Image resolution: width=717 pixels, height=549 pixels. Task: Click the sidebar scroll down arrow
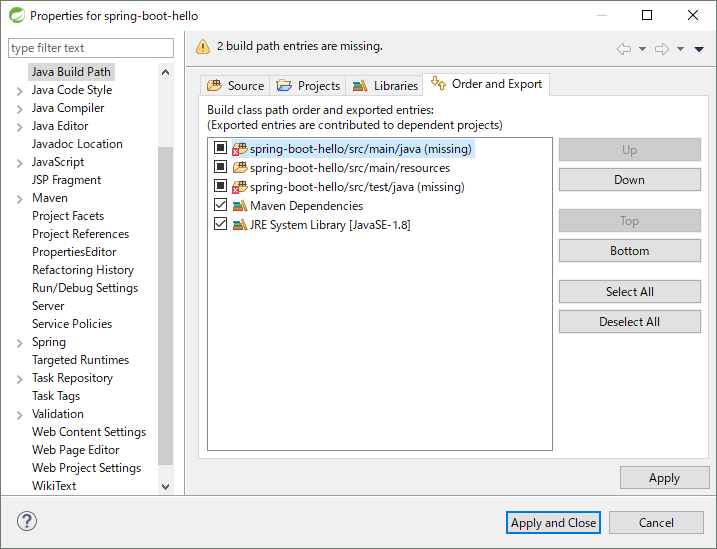[166, 486]
